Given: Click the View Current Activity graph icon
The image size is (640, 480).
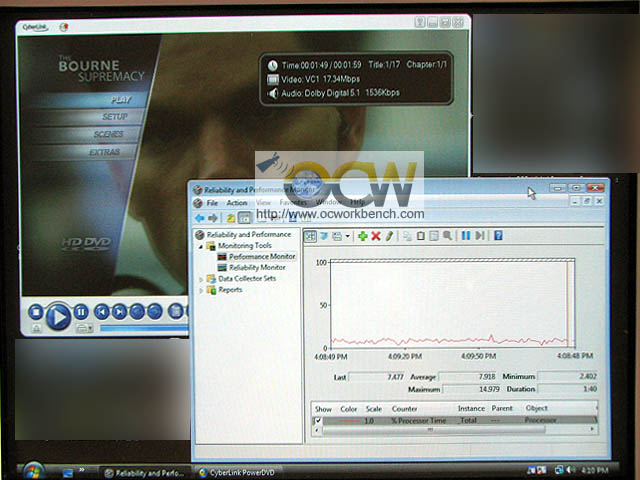Looking at the screenshot, I should coord(310,236).
